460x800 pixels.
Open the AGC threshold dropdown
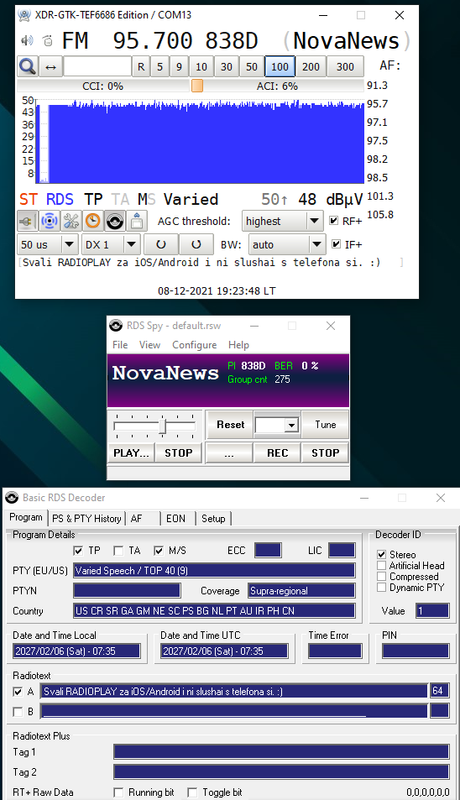tap(283, 221)
